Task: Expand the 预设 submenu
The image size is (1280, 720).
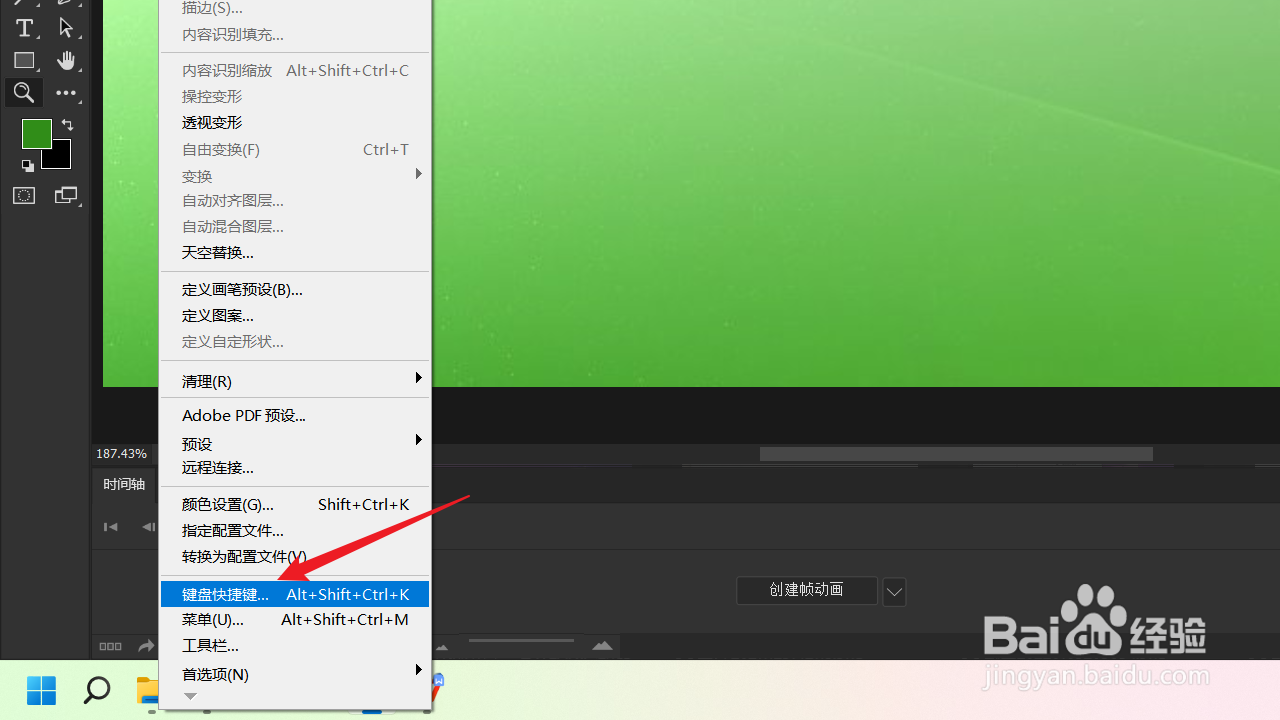Action: click(295, 443)
